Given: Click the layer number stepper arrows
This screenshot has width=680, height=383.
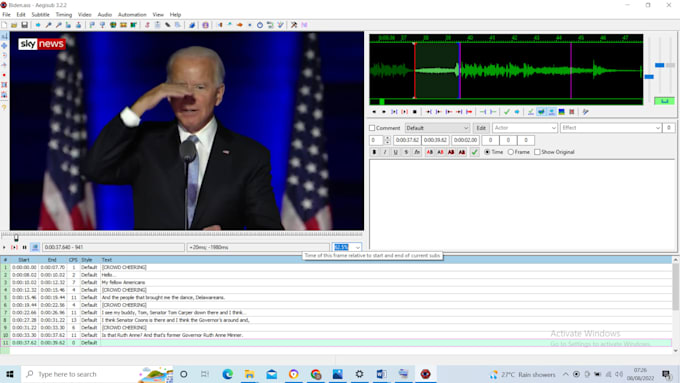Looking at the screenshot, I should point(387,140).
